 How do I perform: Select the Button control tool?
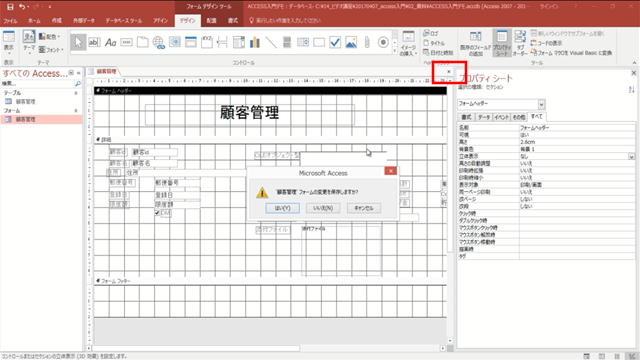click(x=127, y=42)
